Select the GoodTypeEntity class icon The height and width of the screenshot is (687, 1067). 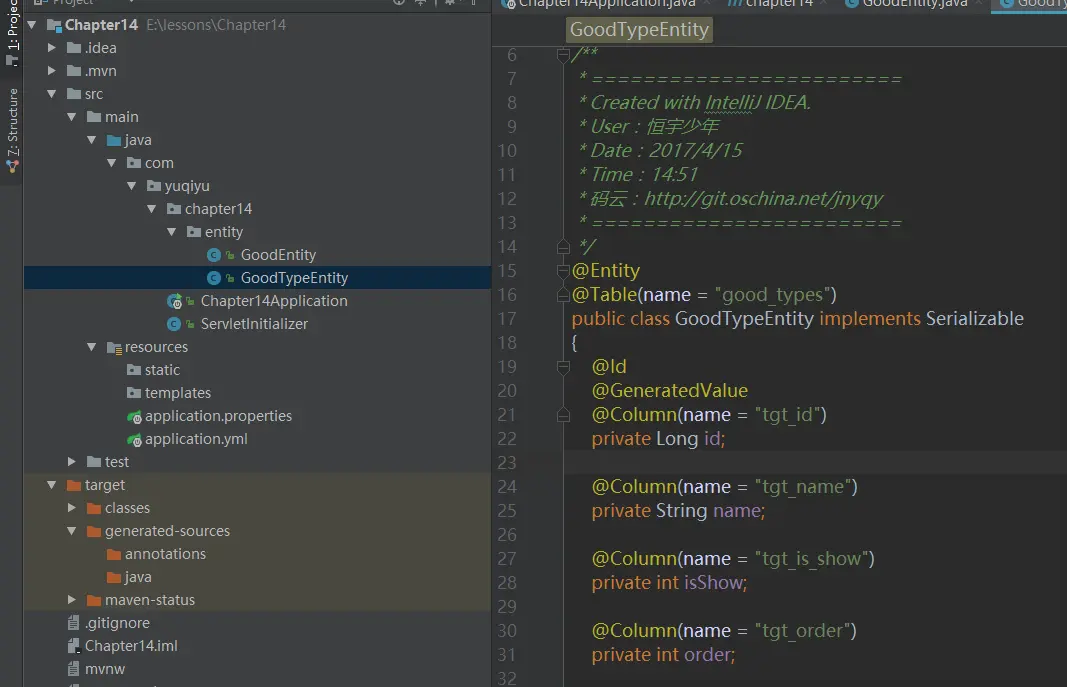tap(214, 278)
